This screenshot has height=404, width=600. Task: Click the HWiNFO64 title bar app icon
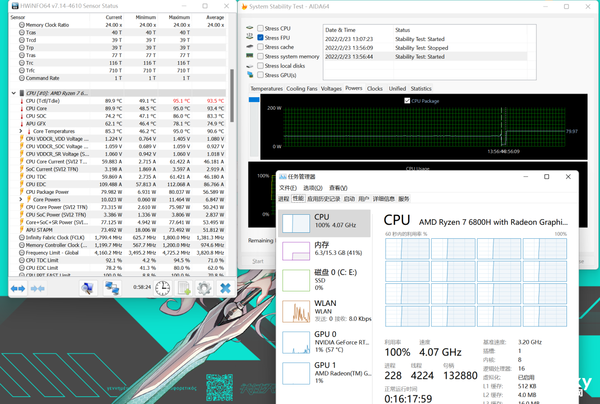15,6
